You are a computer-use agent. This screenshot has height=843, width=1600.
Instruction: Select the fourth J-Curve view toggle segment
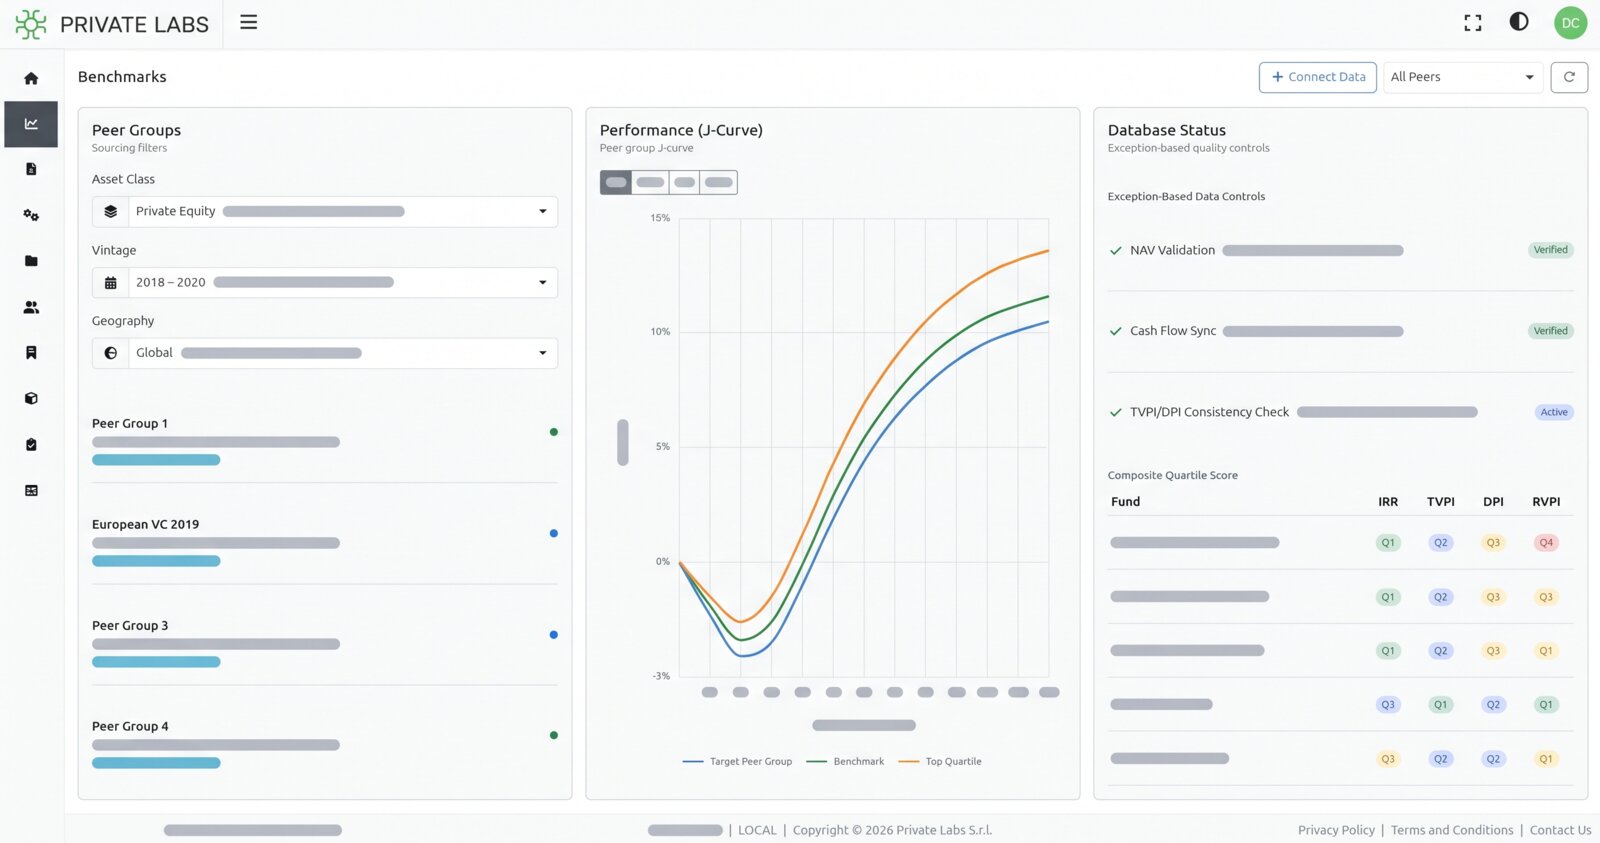pyautogui.click(x=719, y=182)
